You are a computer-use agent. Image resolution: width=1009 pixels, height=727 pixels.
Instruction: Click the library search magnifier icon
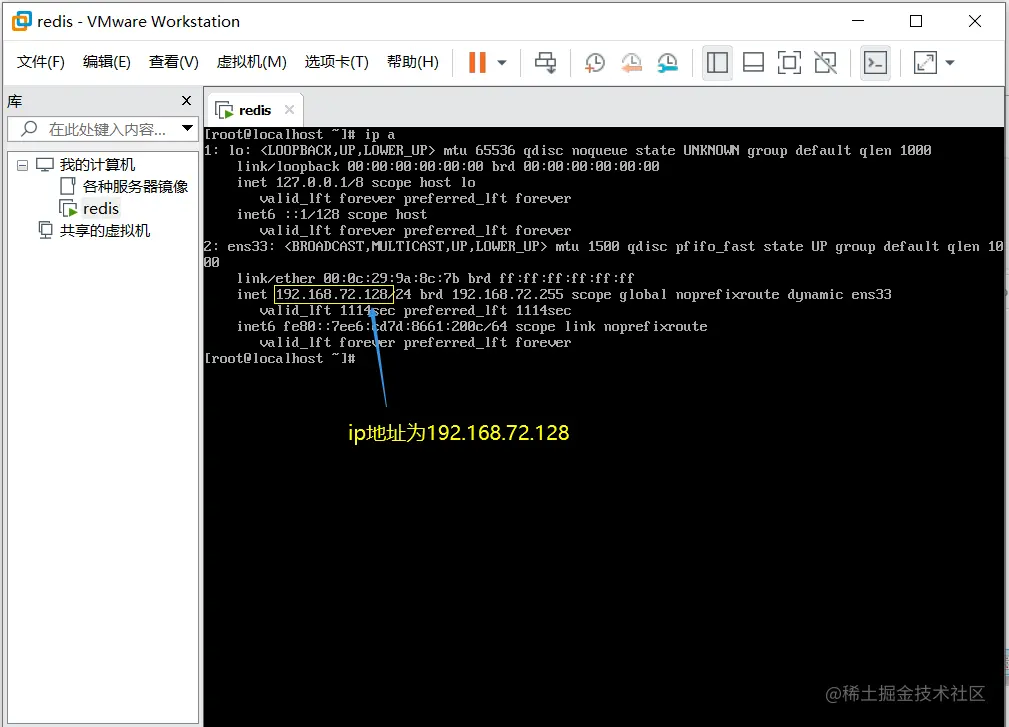coord(29,129)
